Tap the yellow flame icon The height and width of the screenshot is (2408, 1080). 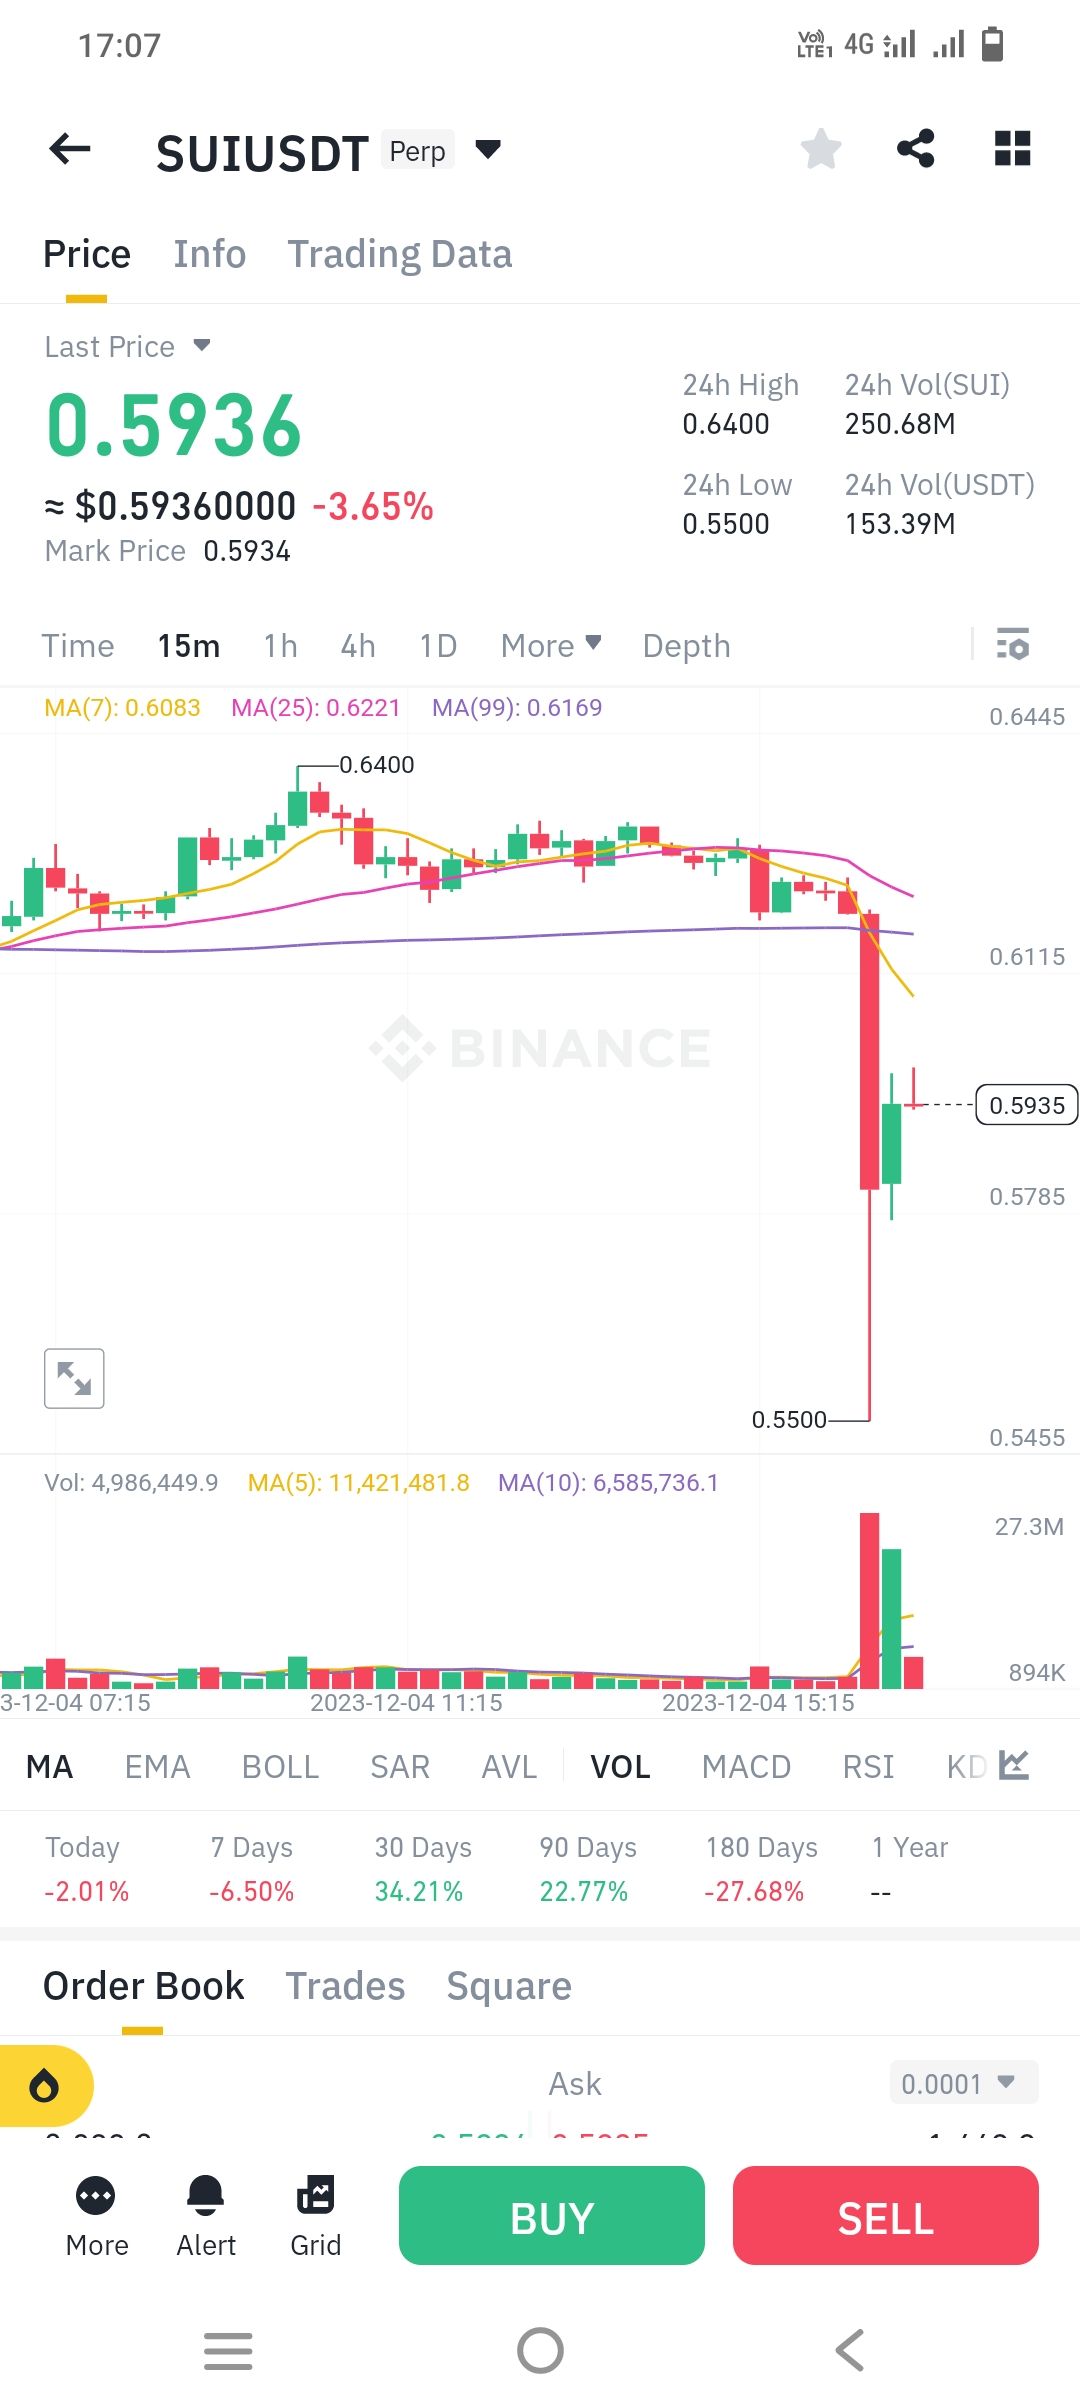point(44,2086)
